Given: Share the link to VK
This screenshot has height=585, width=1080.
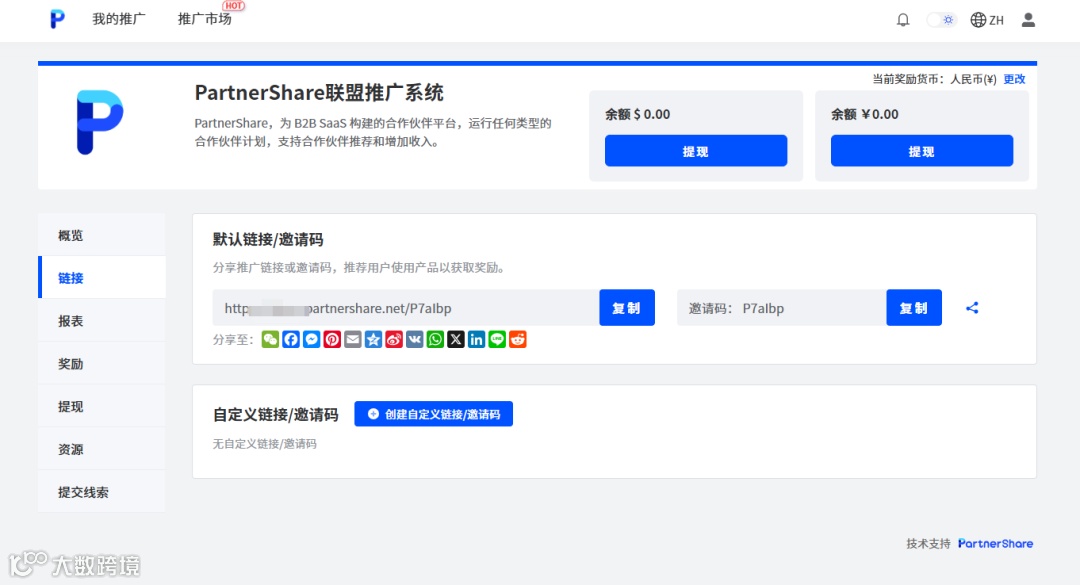Looking at the screenshot, I should pyautogui.click(x=415, y=339).
